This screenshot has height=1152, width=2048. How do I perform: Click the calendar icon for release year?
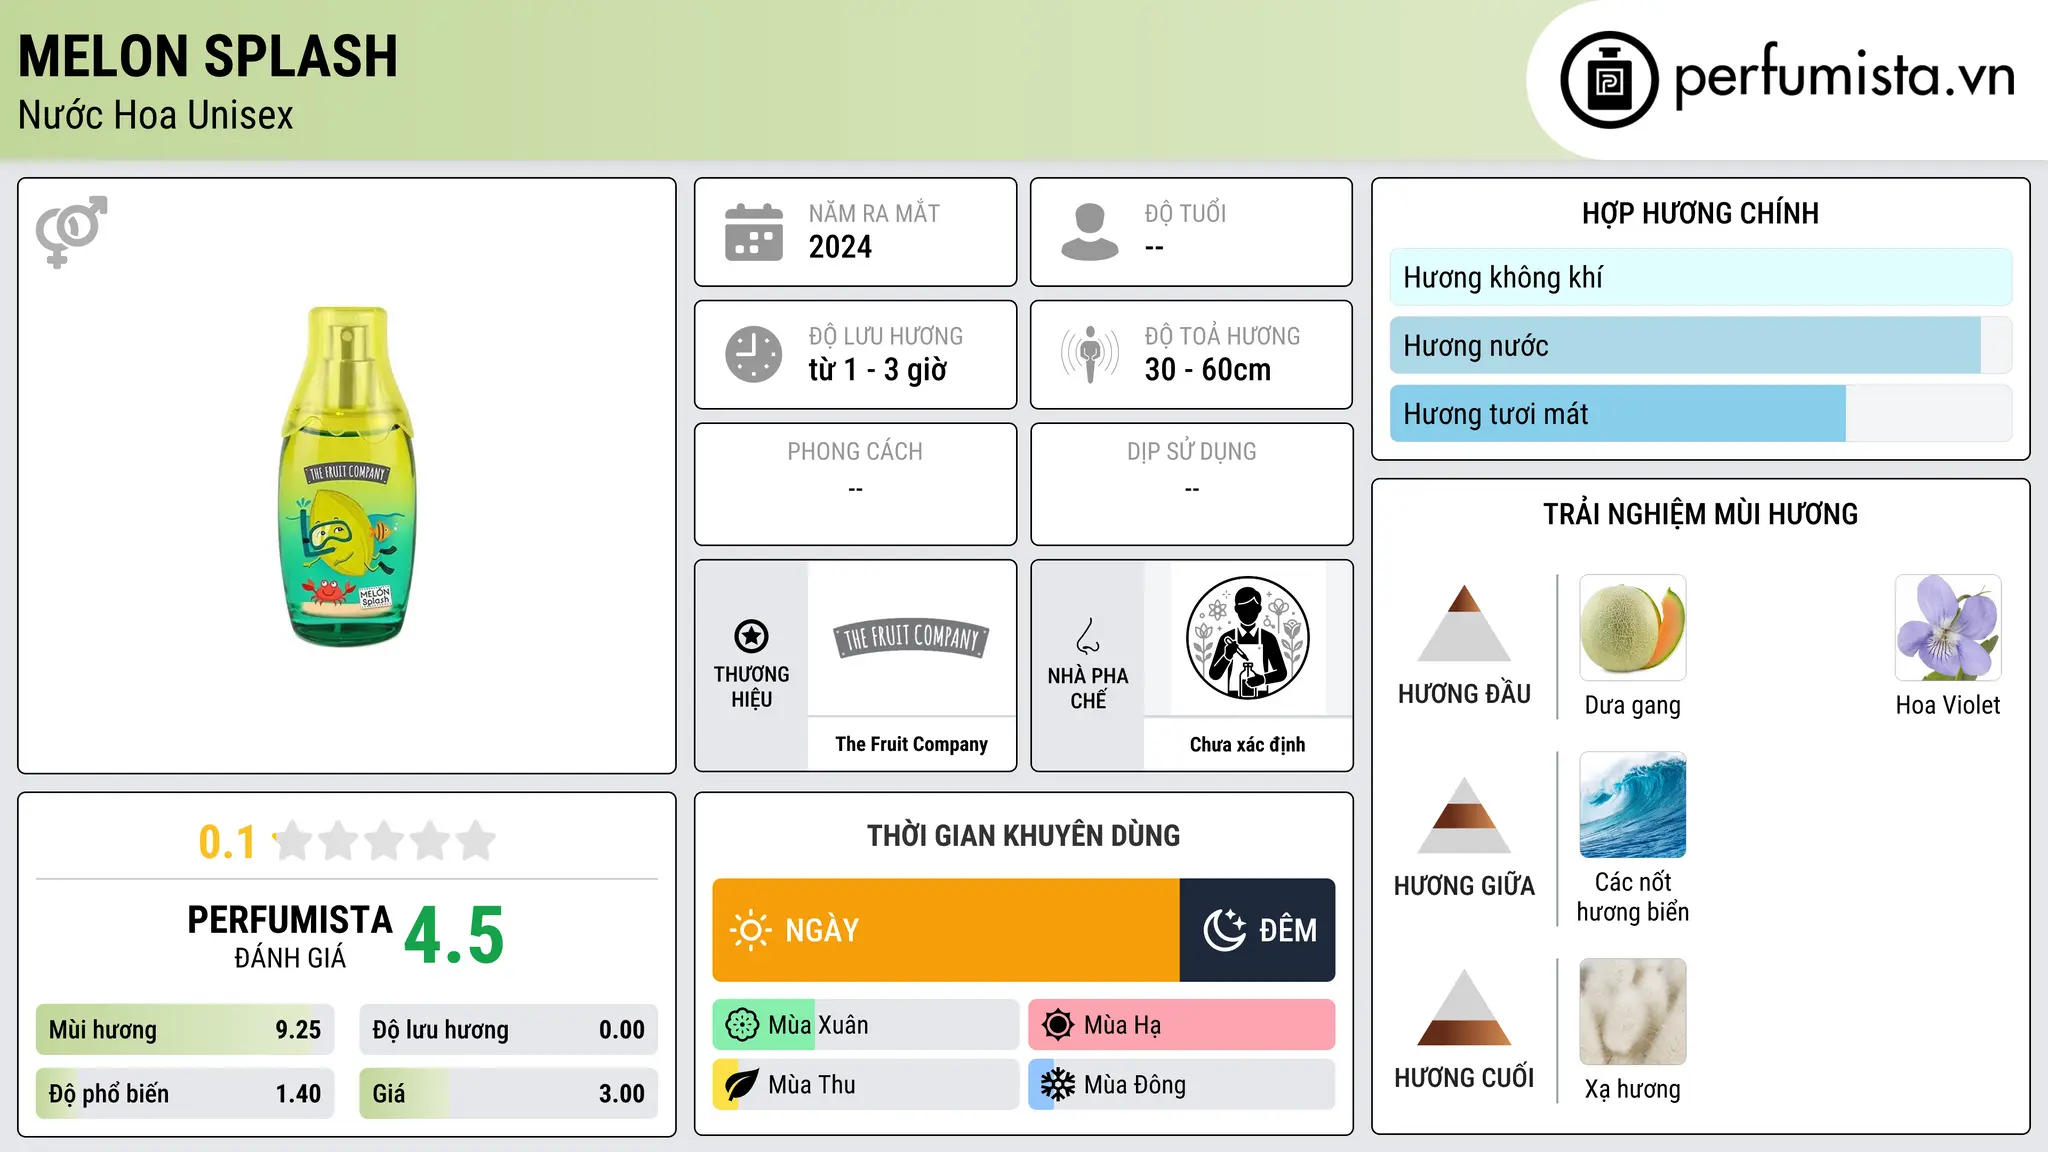pyautogui.click(x=754, y=232)
